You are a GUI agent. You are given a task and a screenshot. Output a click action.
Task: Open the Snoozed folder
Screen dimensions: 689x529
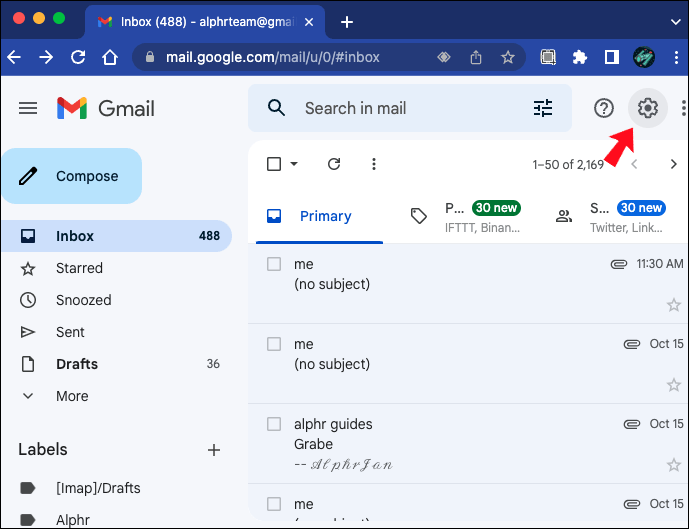pos(117,300)
